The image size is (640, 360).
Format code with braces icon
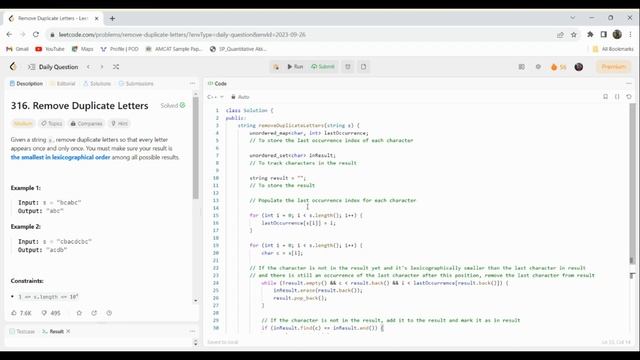617,97
